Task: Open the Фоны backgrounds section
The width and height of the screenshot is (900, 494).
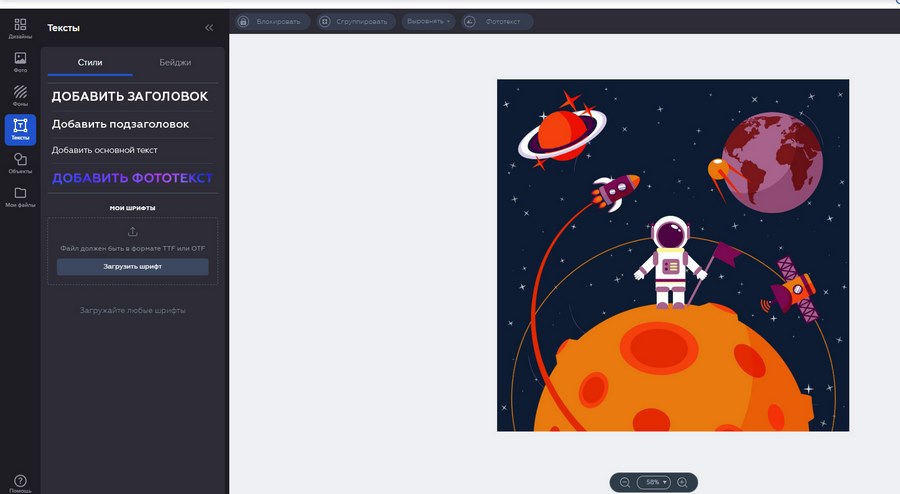Action: 20,96
